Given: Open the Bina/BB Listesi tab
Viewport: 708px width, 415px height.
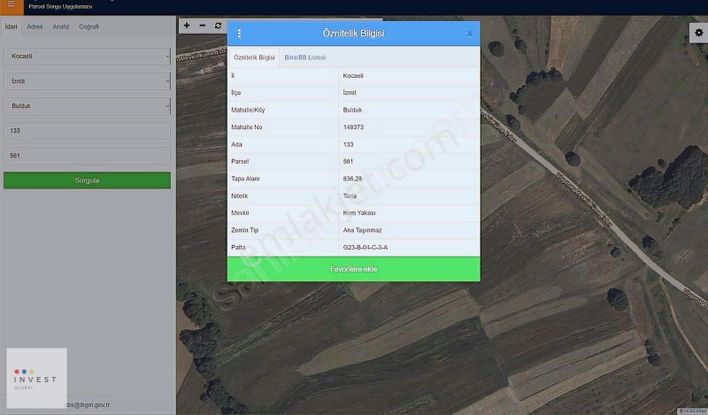Looking at the screenshot, I should click(305, 57).
